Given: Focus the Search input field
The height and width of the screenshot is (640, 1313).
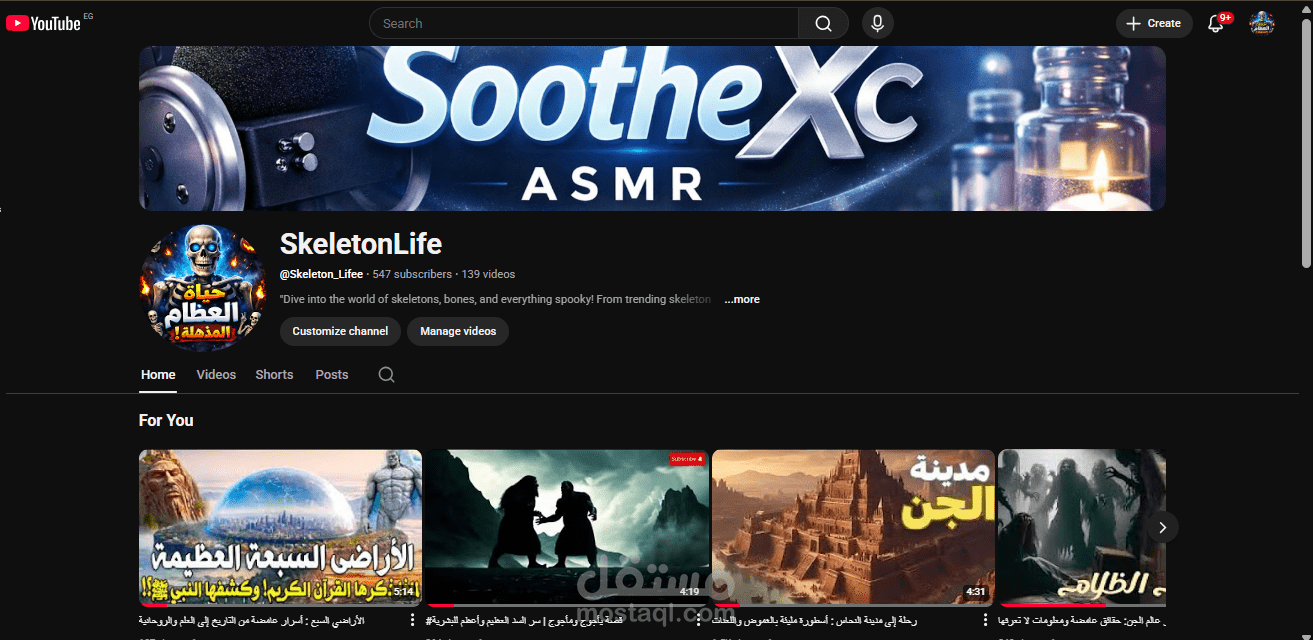Looking at the screenshot, I should point(584,23).
